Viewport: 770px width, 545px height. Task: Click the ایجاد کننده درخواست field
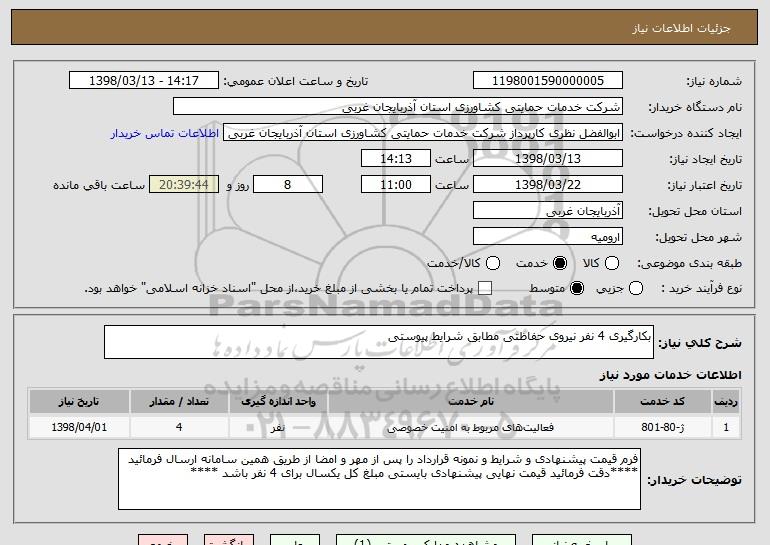click(423, 133)
